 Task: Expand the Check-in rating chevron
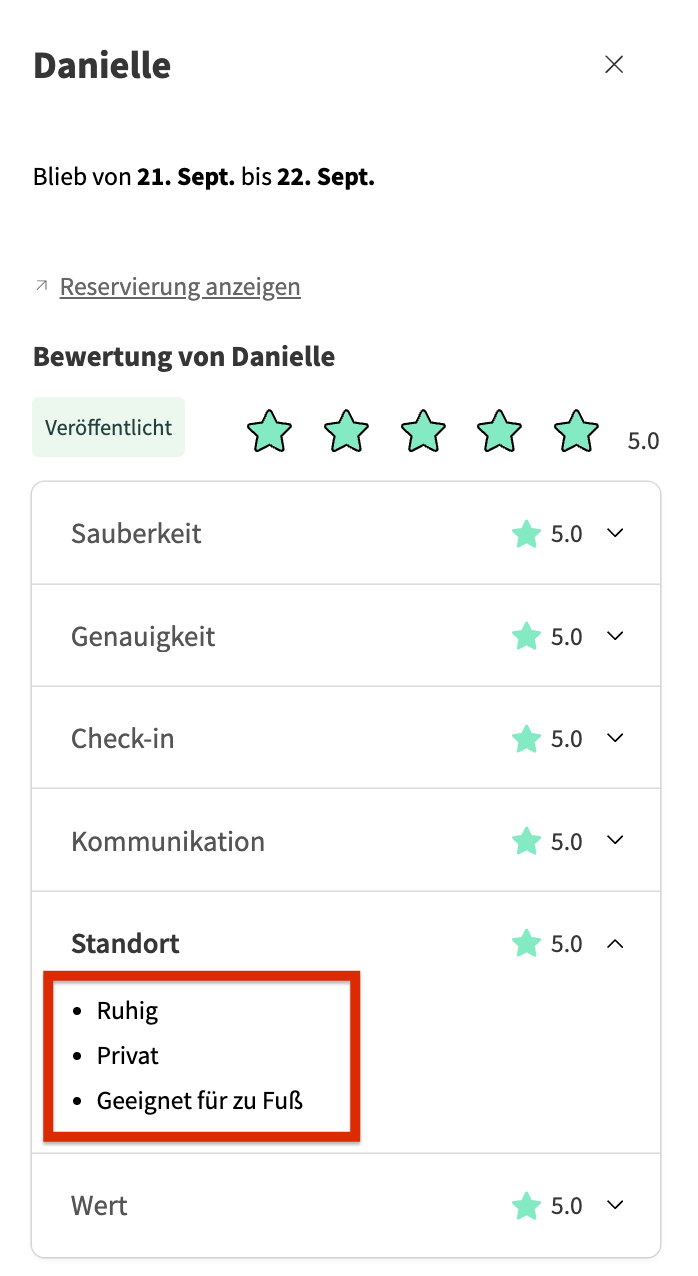coord(616,738)
